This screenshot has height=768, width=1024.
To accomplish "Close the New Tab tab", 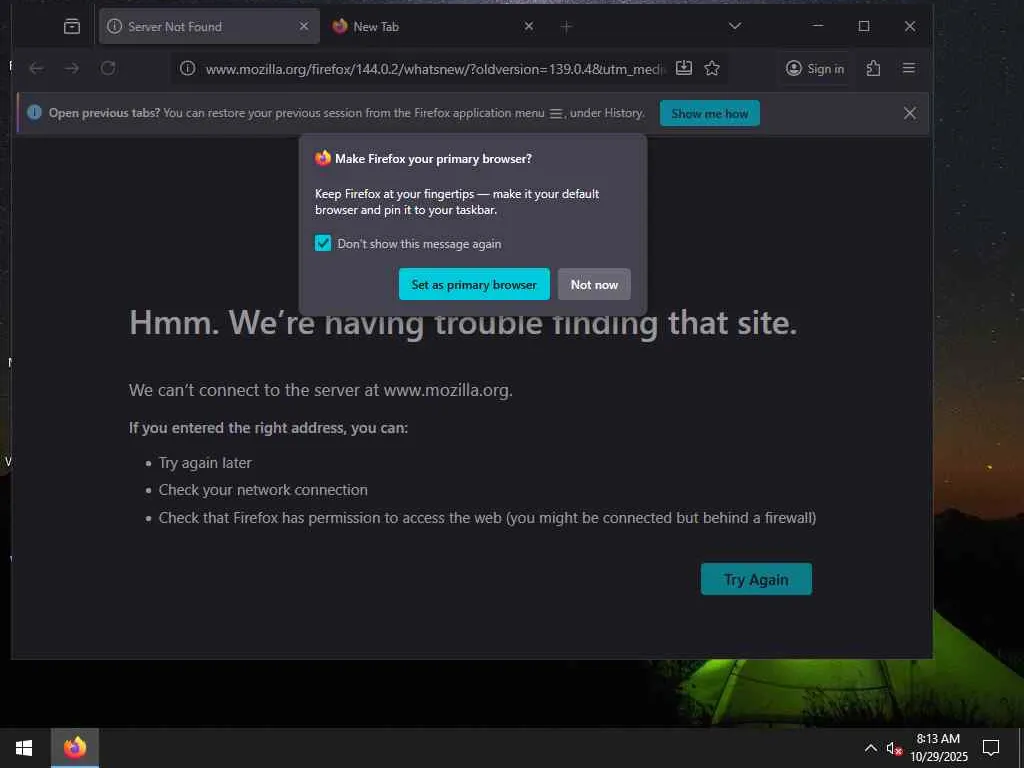I will click(529, 26).
